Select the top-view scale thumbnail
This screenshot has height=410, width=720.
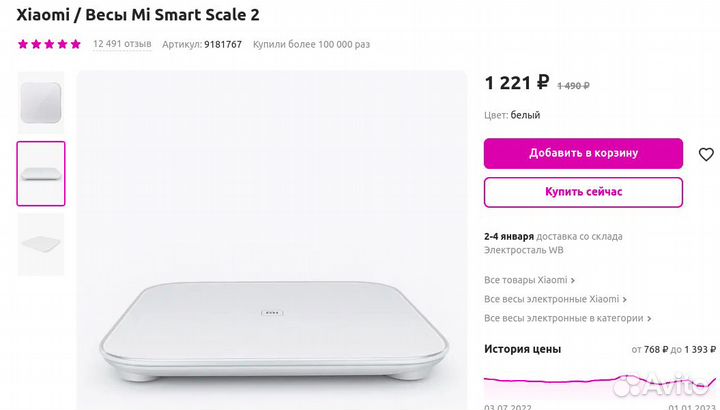pos(41,102)
